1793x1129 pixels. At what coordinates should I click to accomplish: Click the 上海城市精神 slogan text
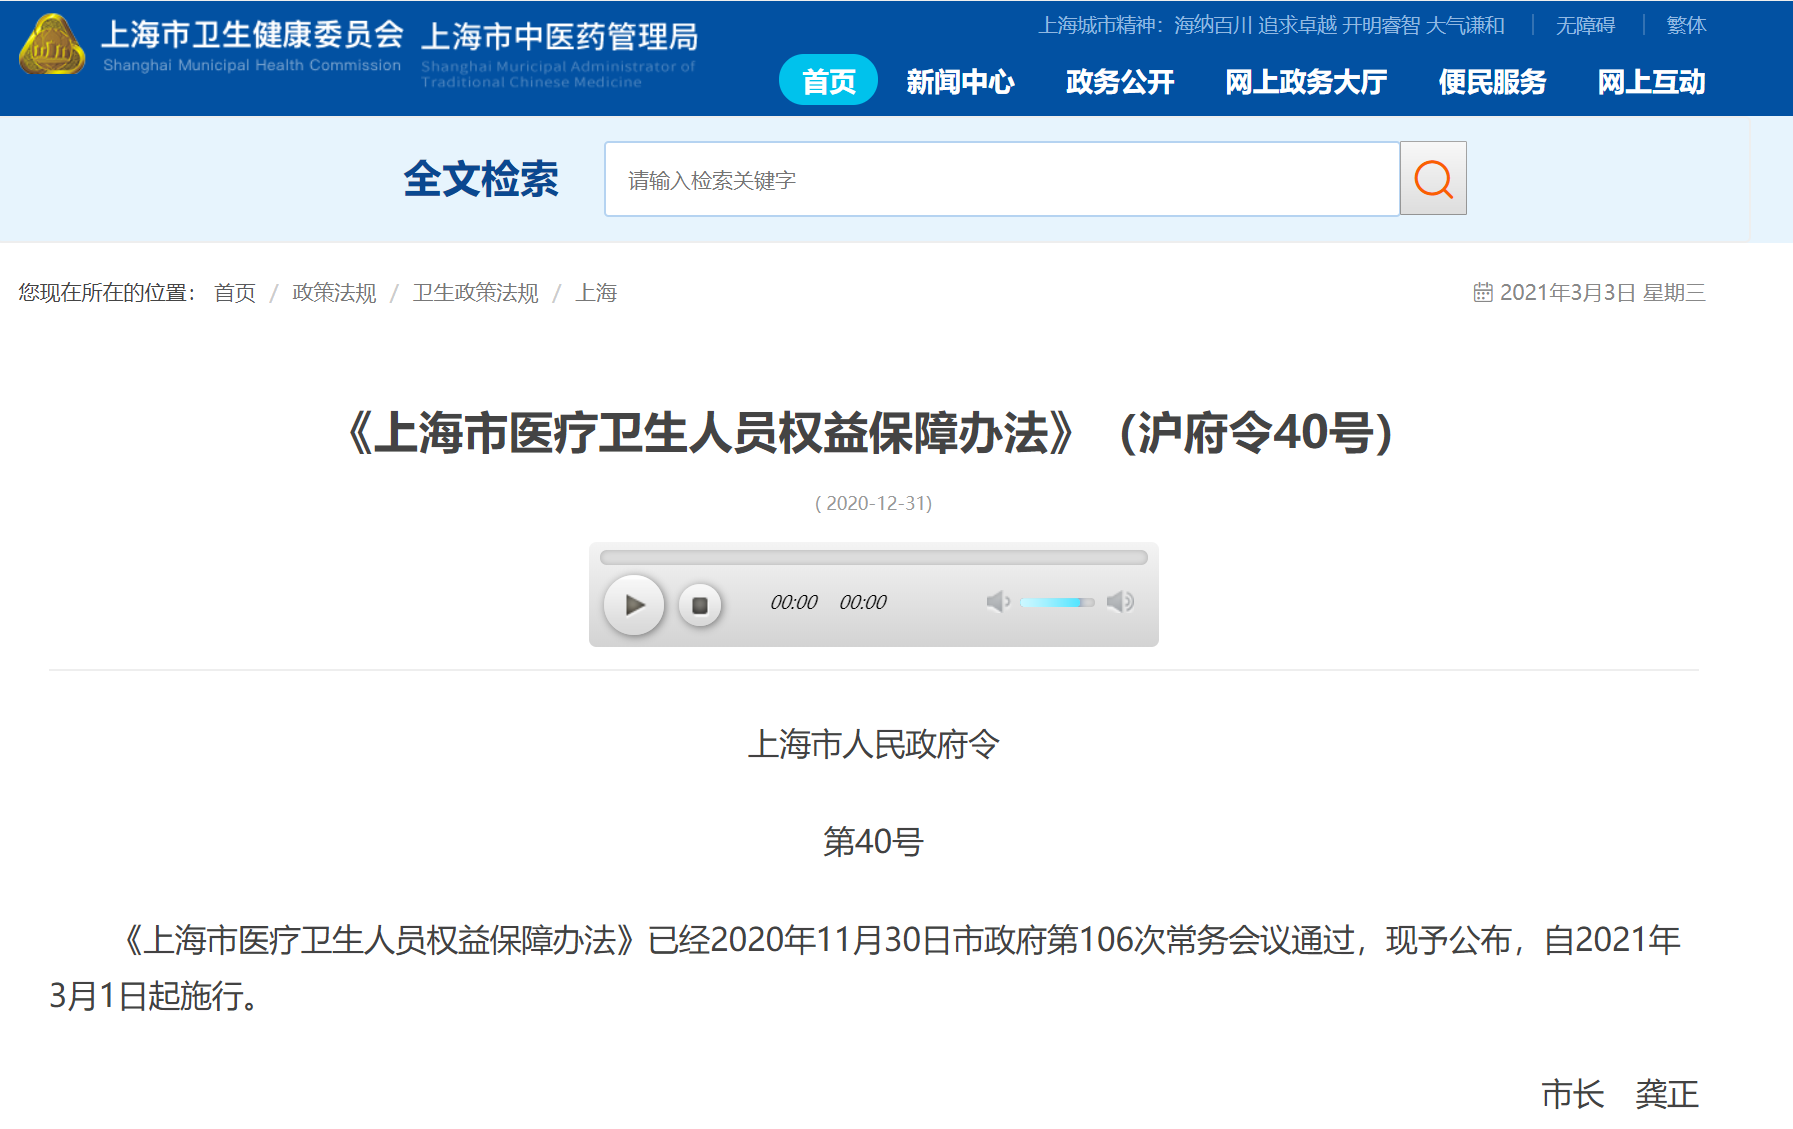coord(1271,25)
